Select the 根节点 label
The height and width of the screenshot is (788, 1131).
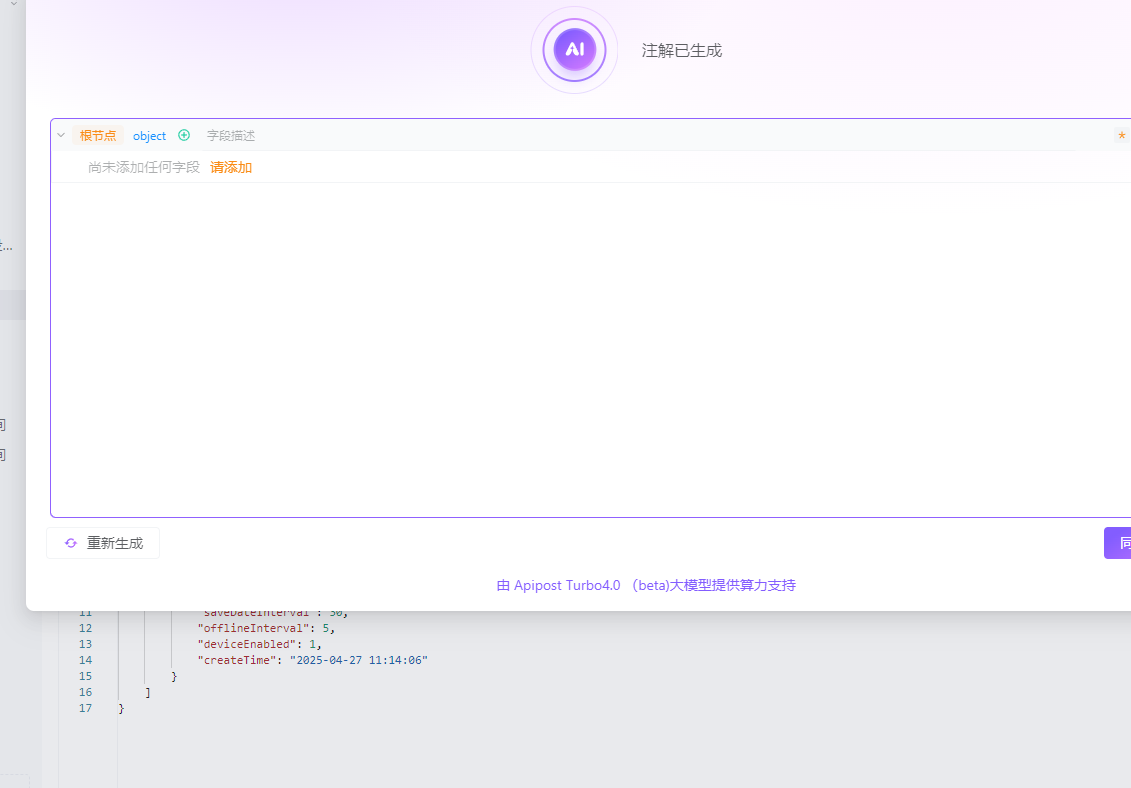[98, 135]
